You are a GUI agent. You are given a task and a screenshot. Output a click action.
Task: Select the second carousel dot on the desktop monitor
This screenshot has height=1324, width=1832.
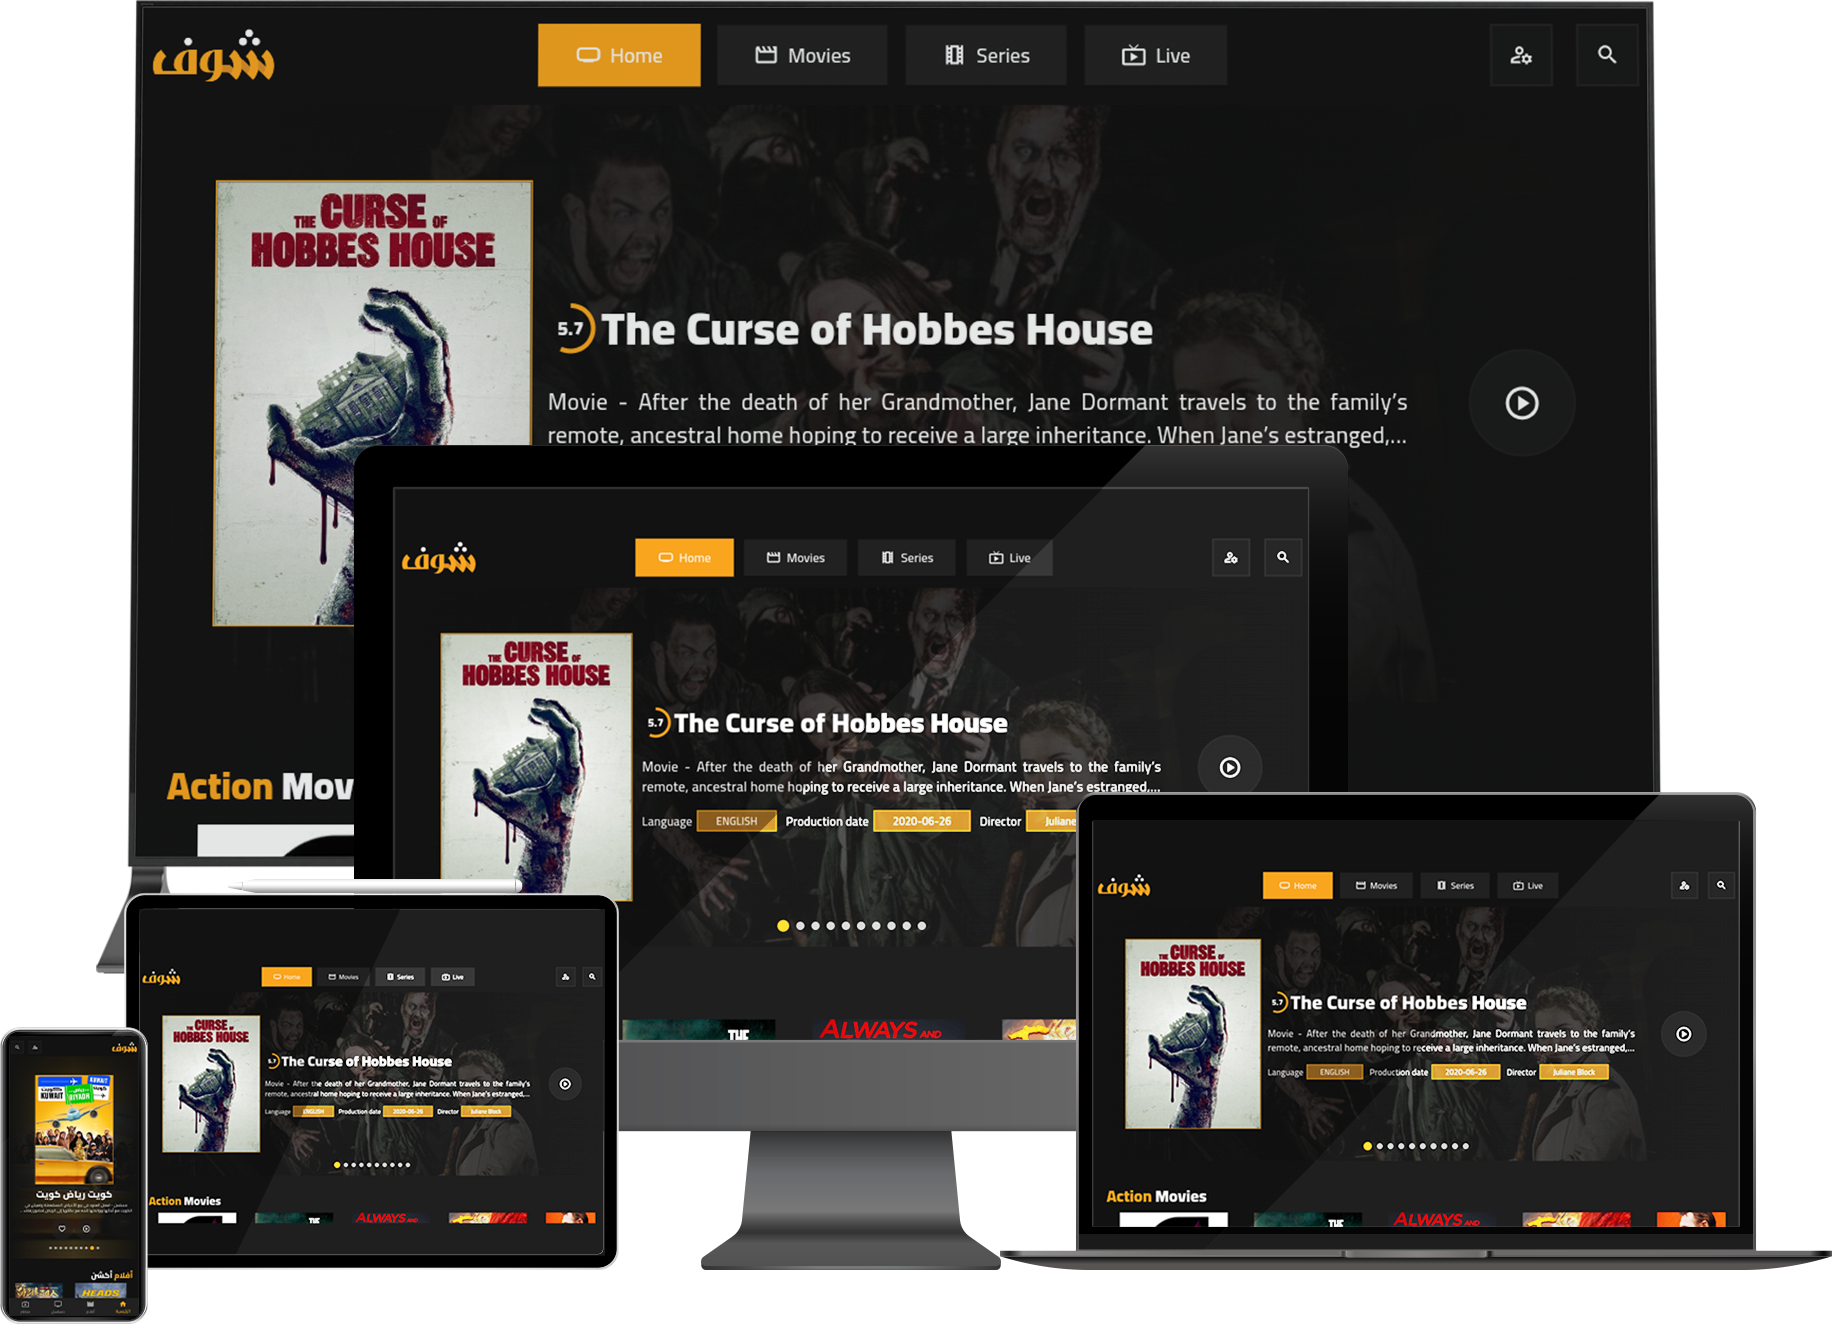[800, 926]
